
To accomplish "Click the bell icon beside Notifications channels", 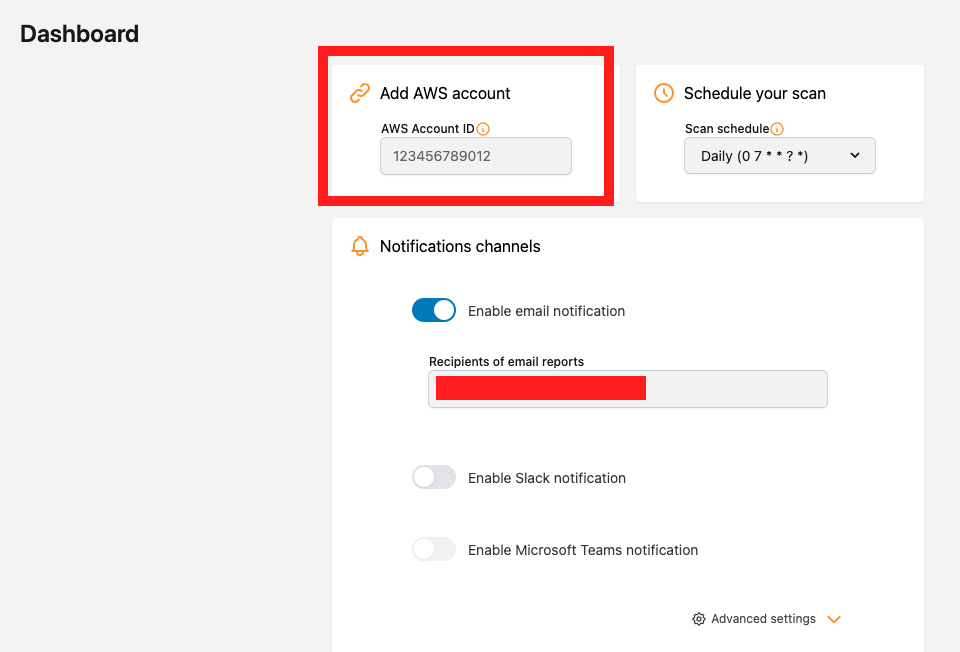I will click(x=359, y=246).
